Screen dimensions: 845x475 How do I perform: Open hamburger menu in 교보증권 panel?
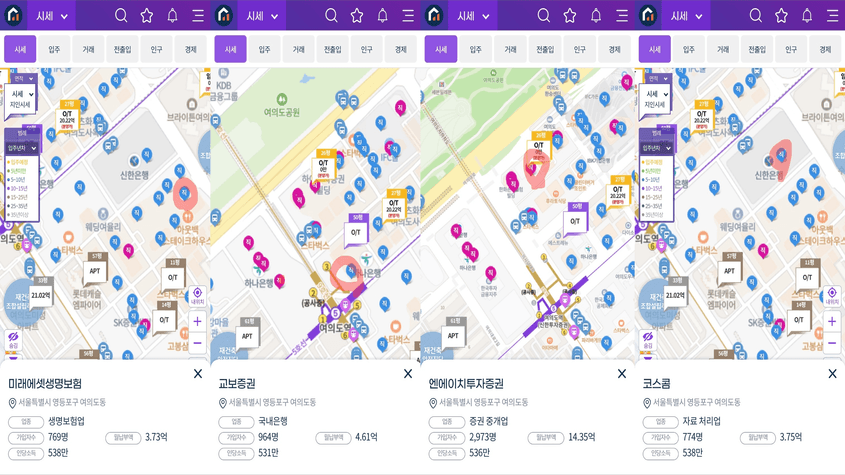click(x=408, y=16)
